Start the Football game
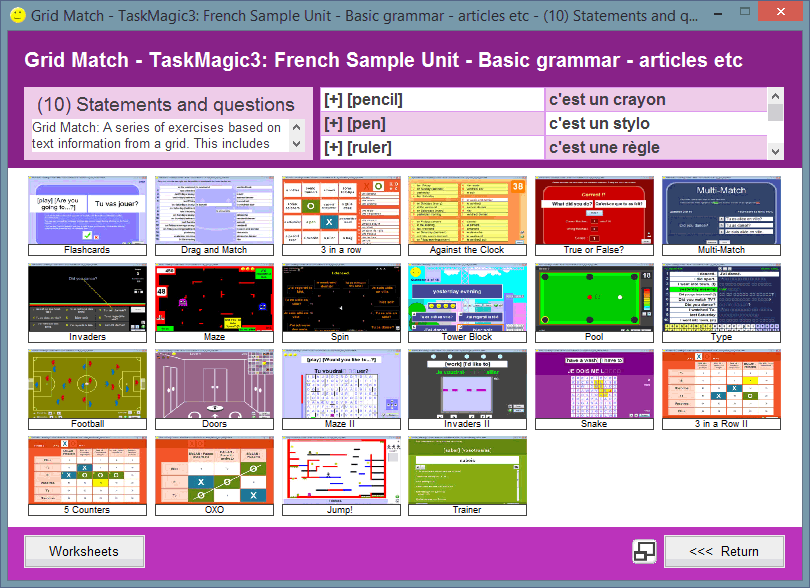Viewport: 810px width, 588px height. [87, 390]
